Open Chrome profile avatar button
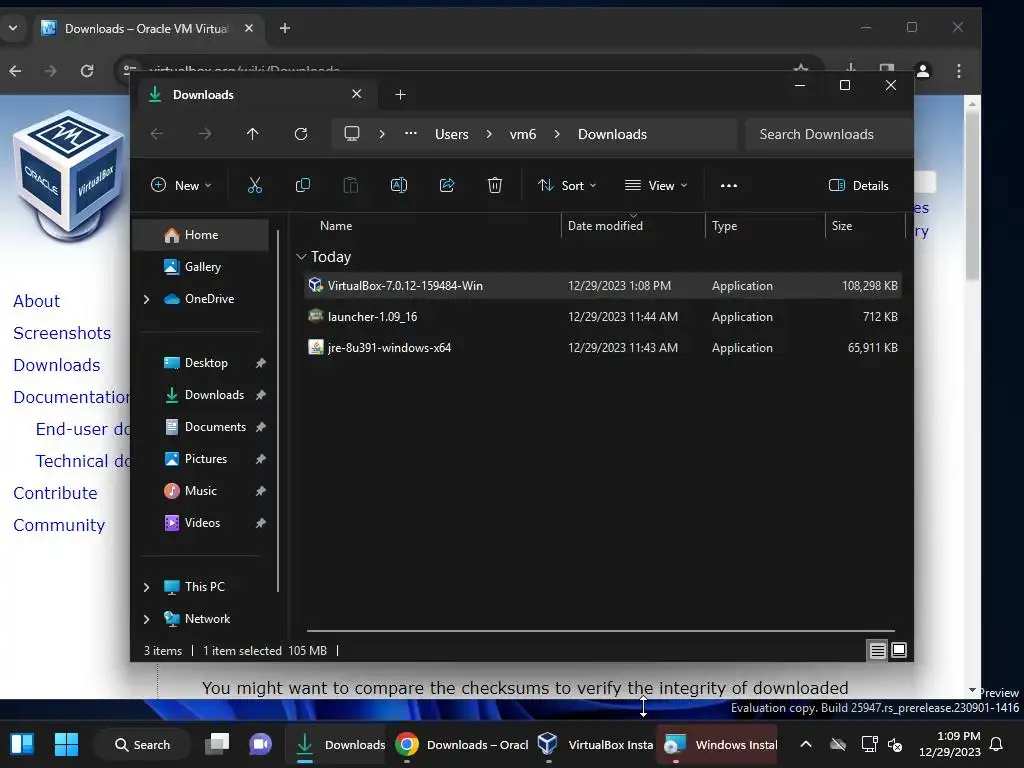 tap(923, 71)
